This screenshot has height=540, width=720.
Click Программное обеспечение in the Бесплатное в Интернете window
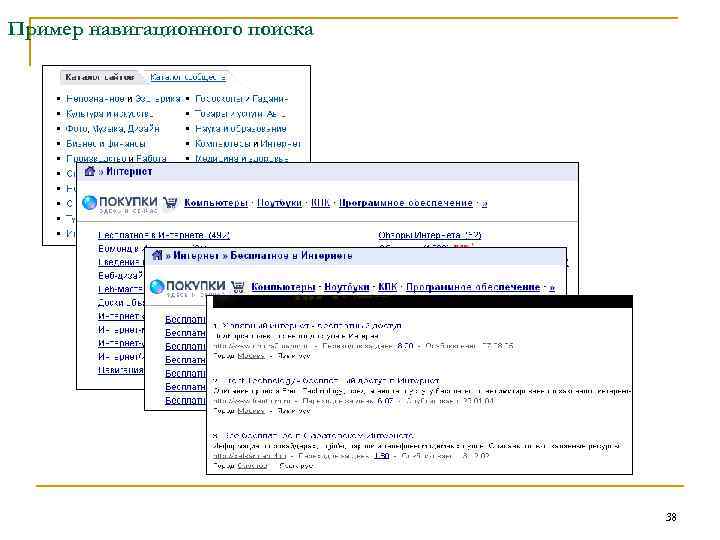point(473,287)
